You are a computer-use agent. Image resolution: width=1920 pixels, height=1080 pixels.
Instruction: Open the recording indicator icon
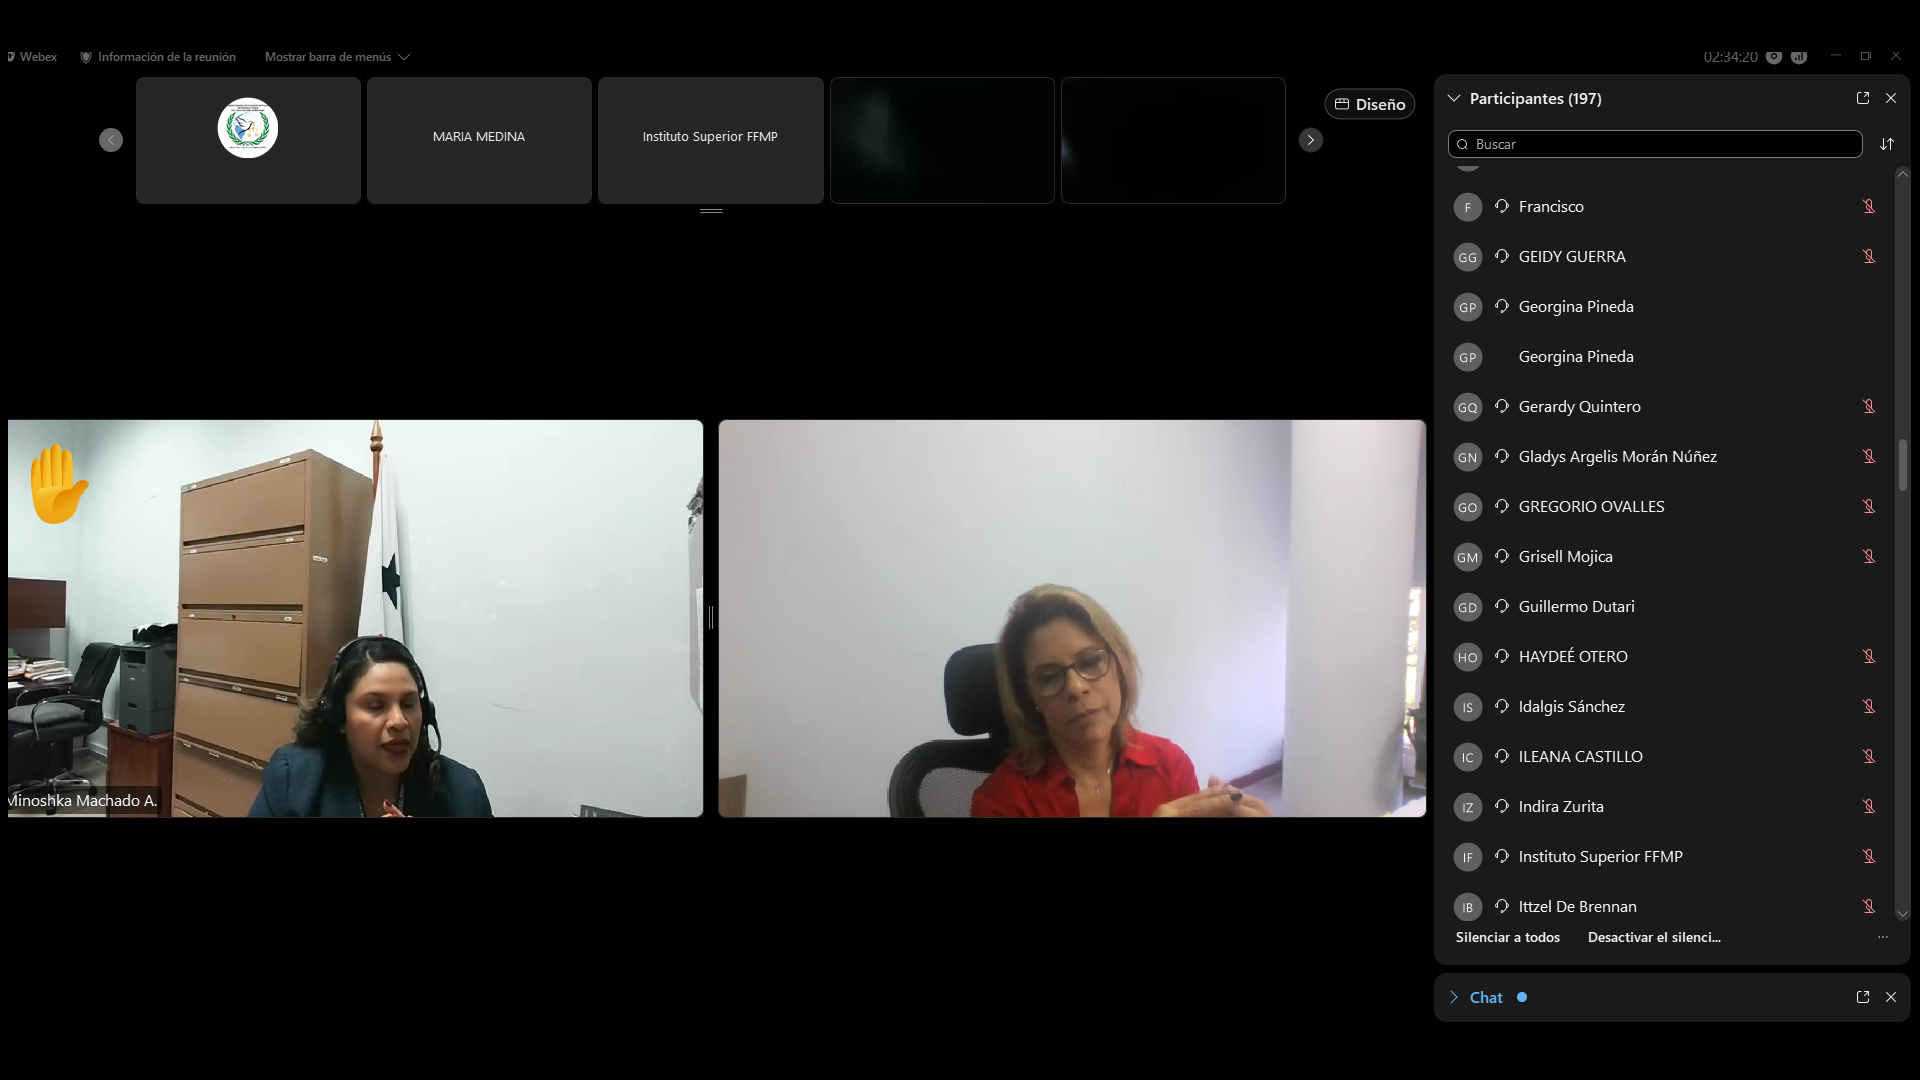coord(1774,57)
